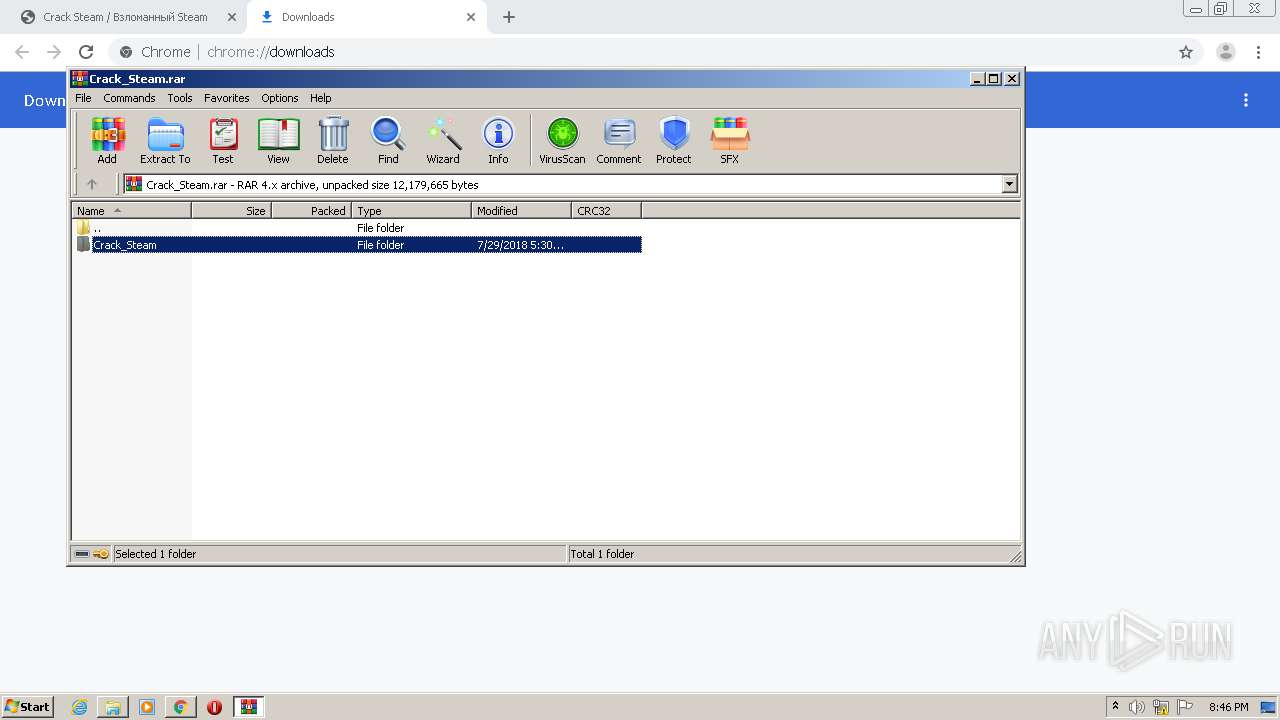Switch to Chrome via taskbar icon
The image size is (1280, 720).
181,707
